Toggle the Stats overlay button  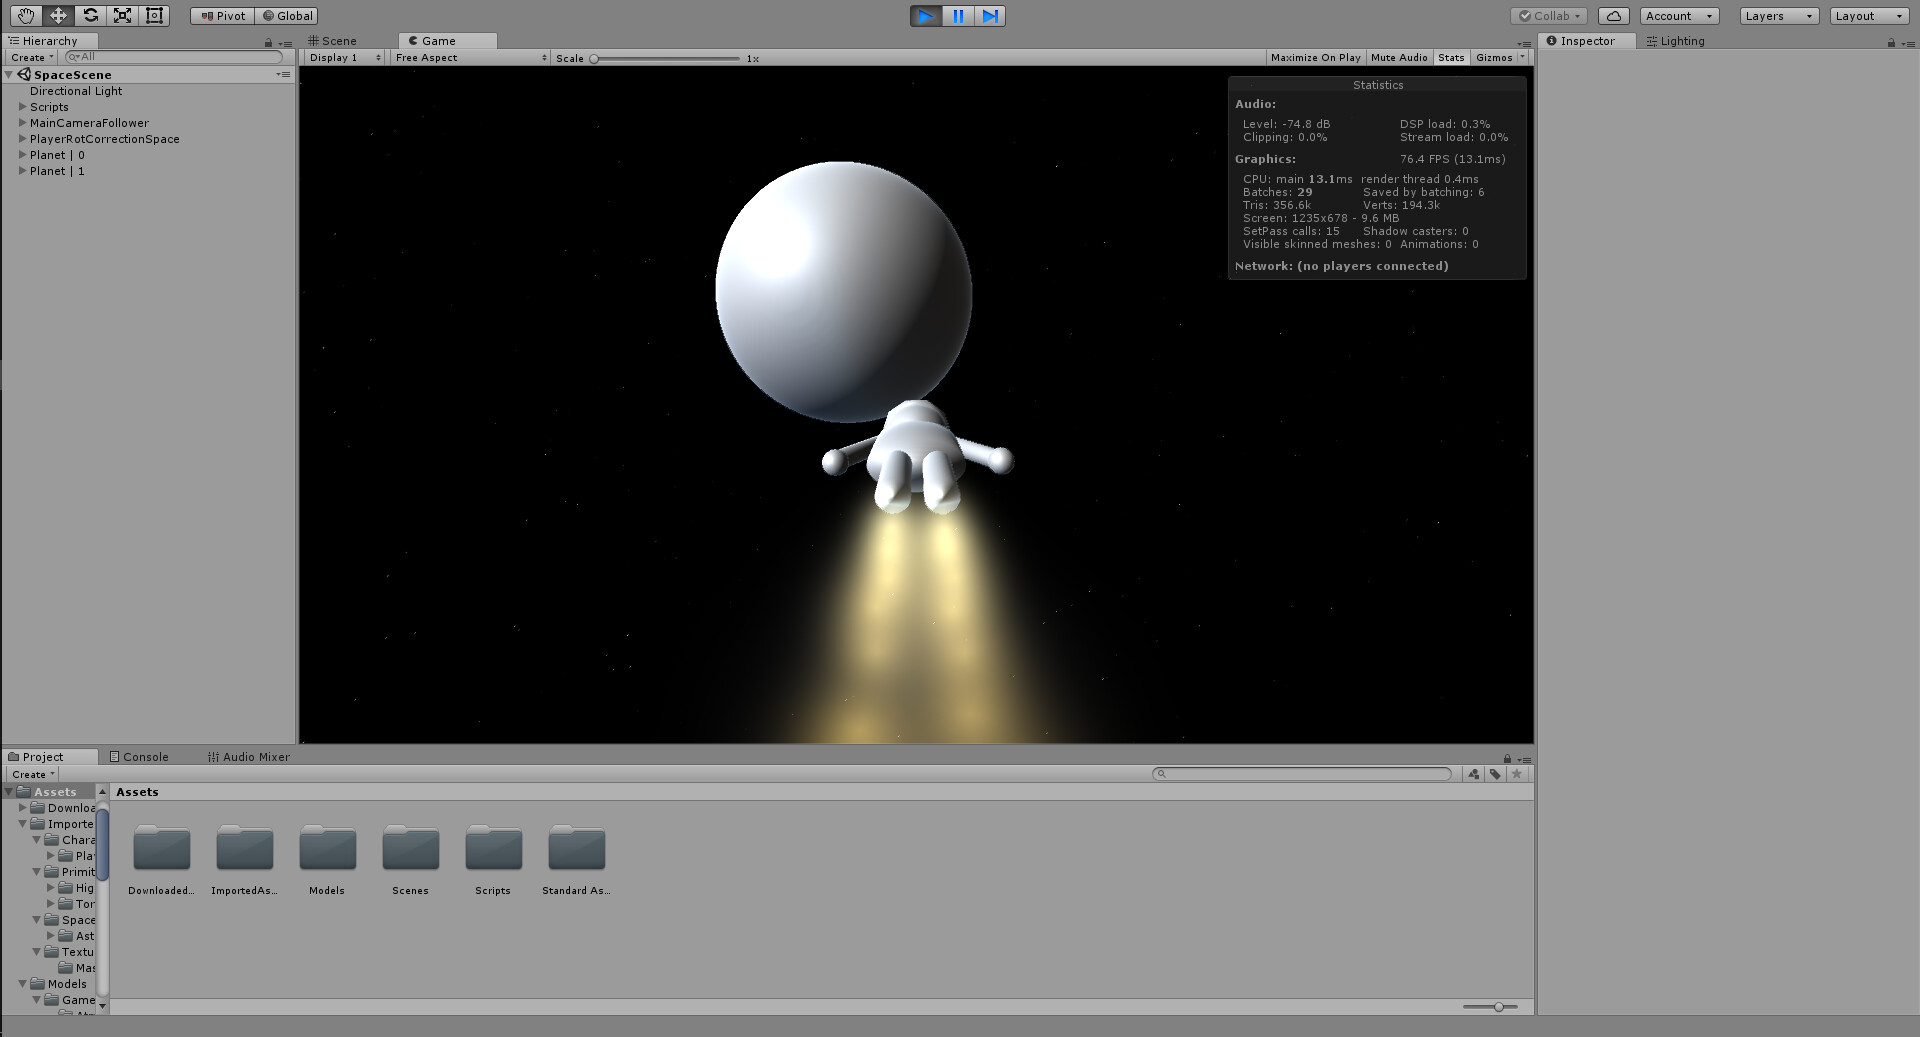coord(1451,57)
